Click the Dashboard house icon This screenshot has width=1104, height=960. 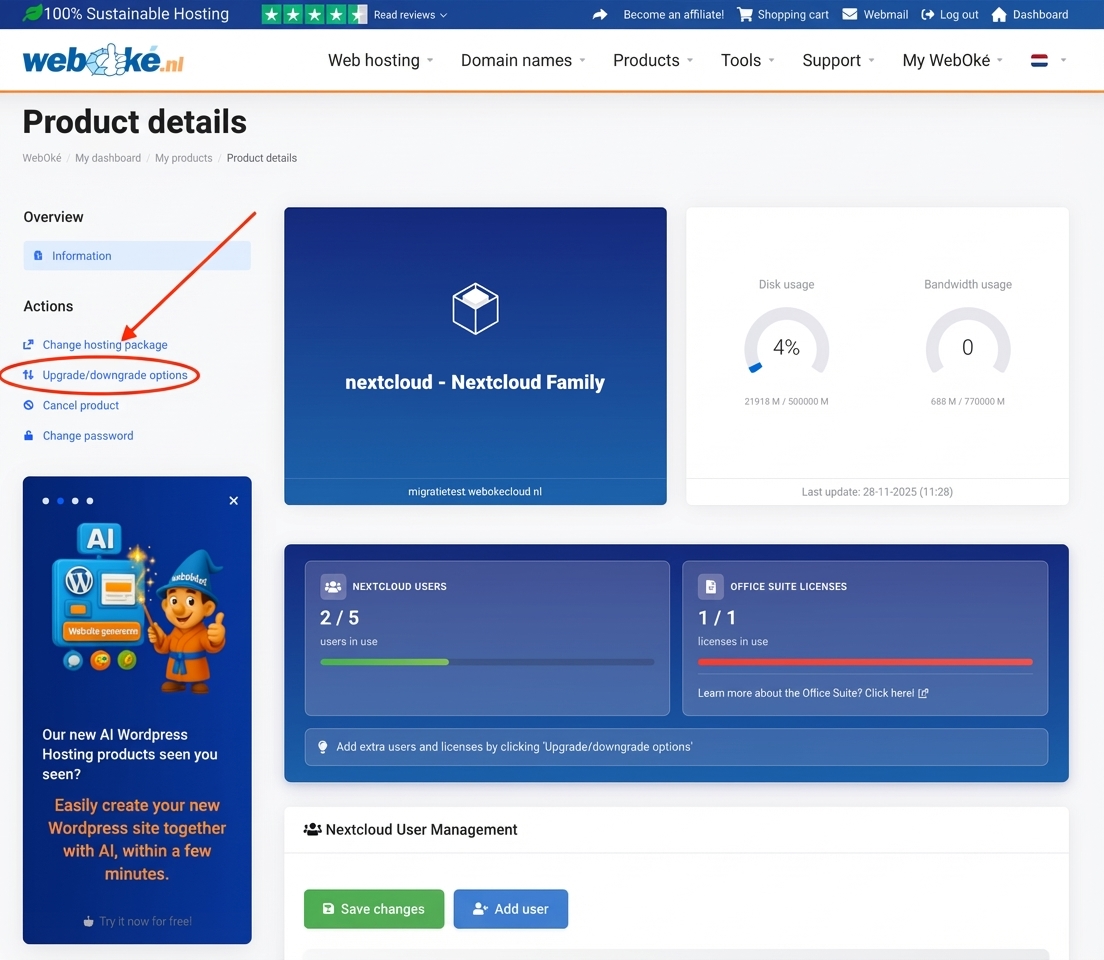[x=998, y=14]
